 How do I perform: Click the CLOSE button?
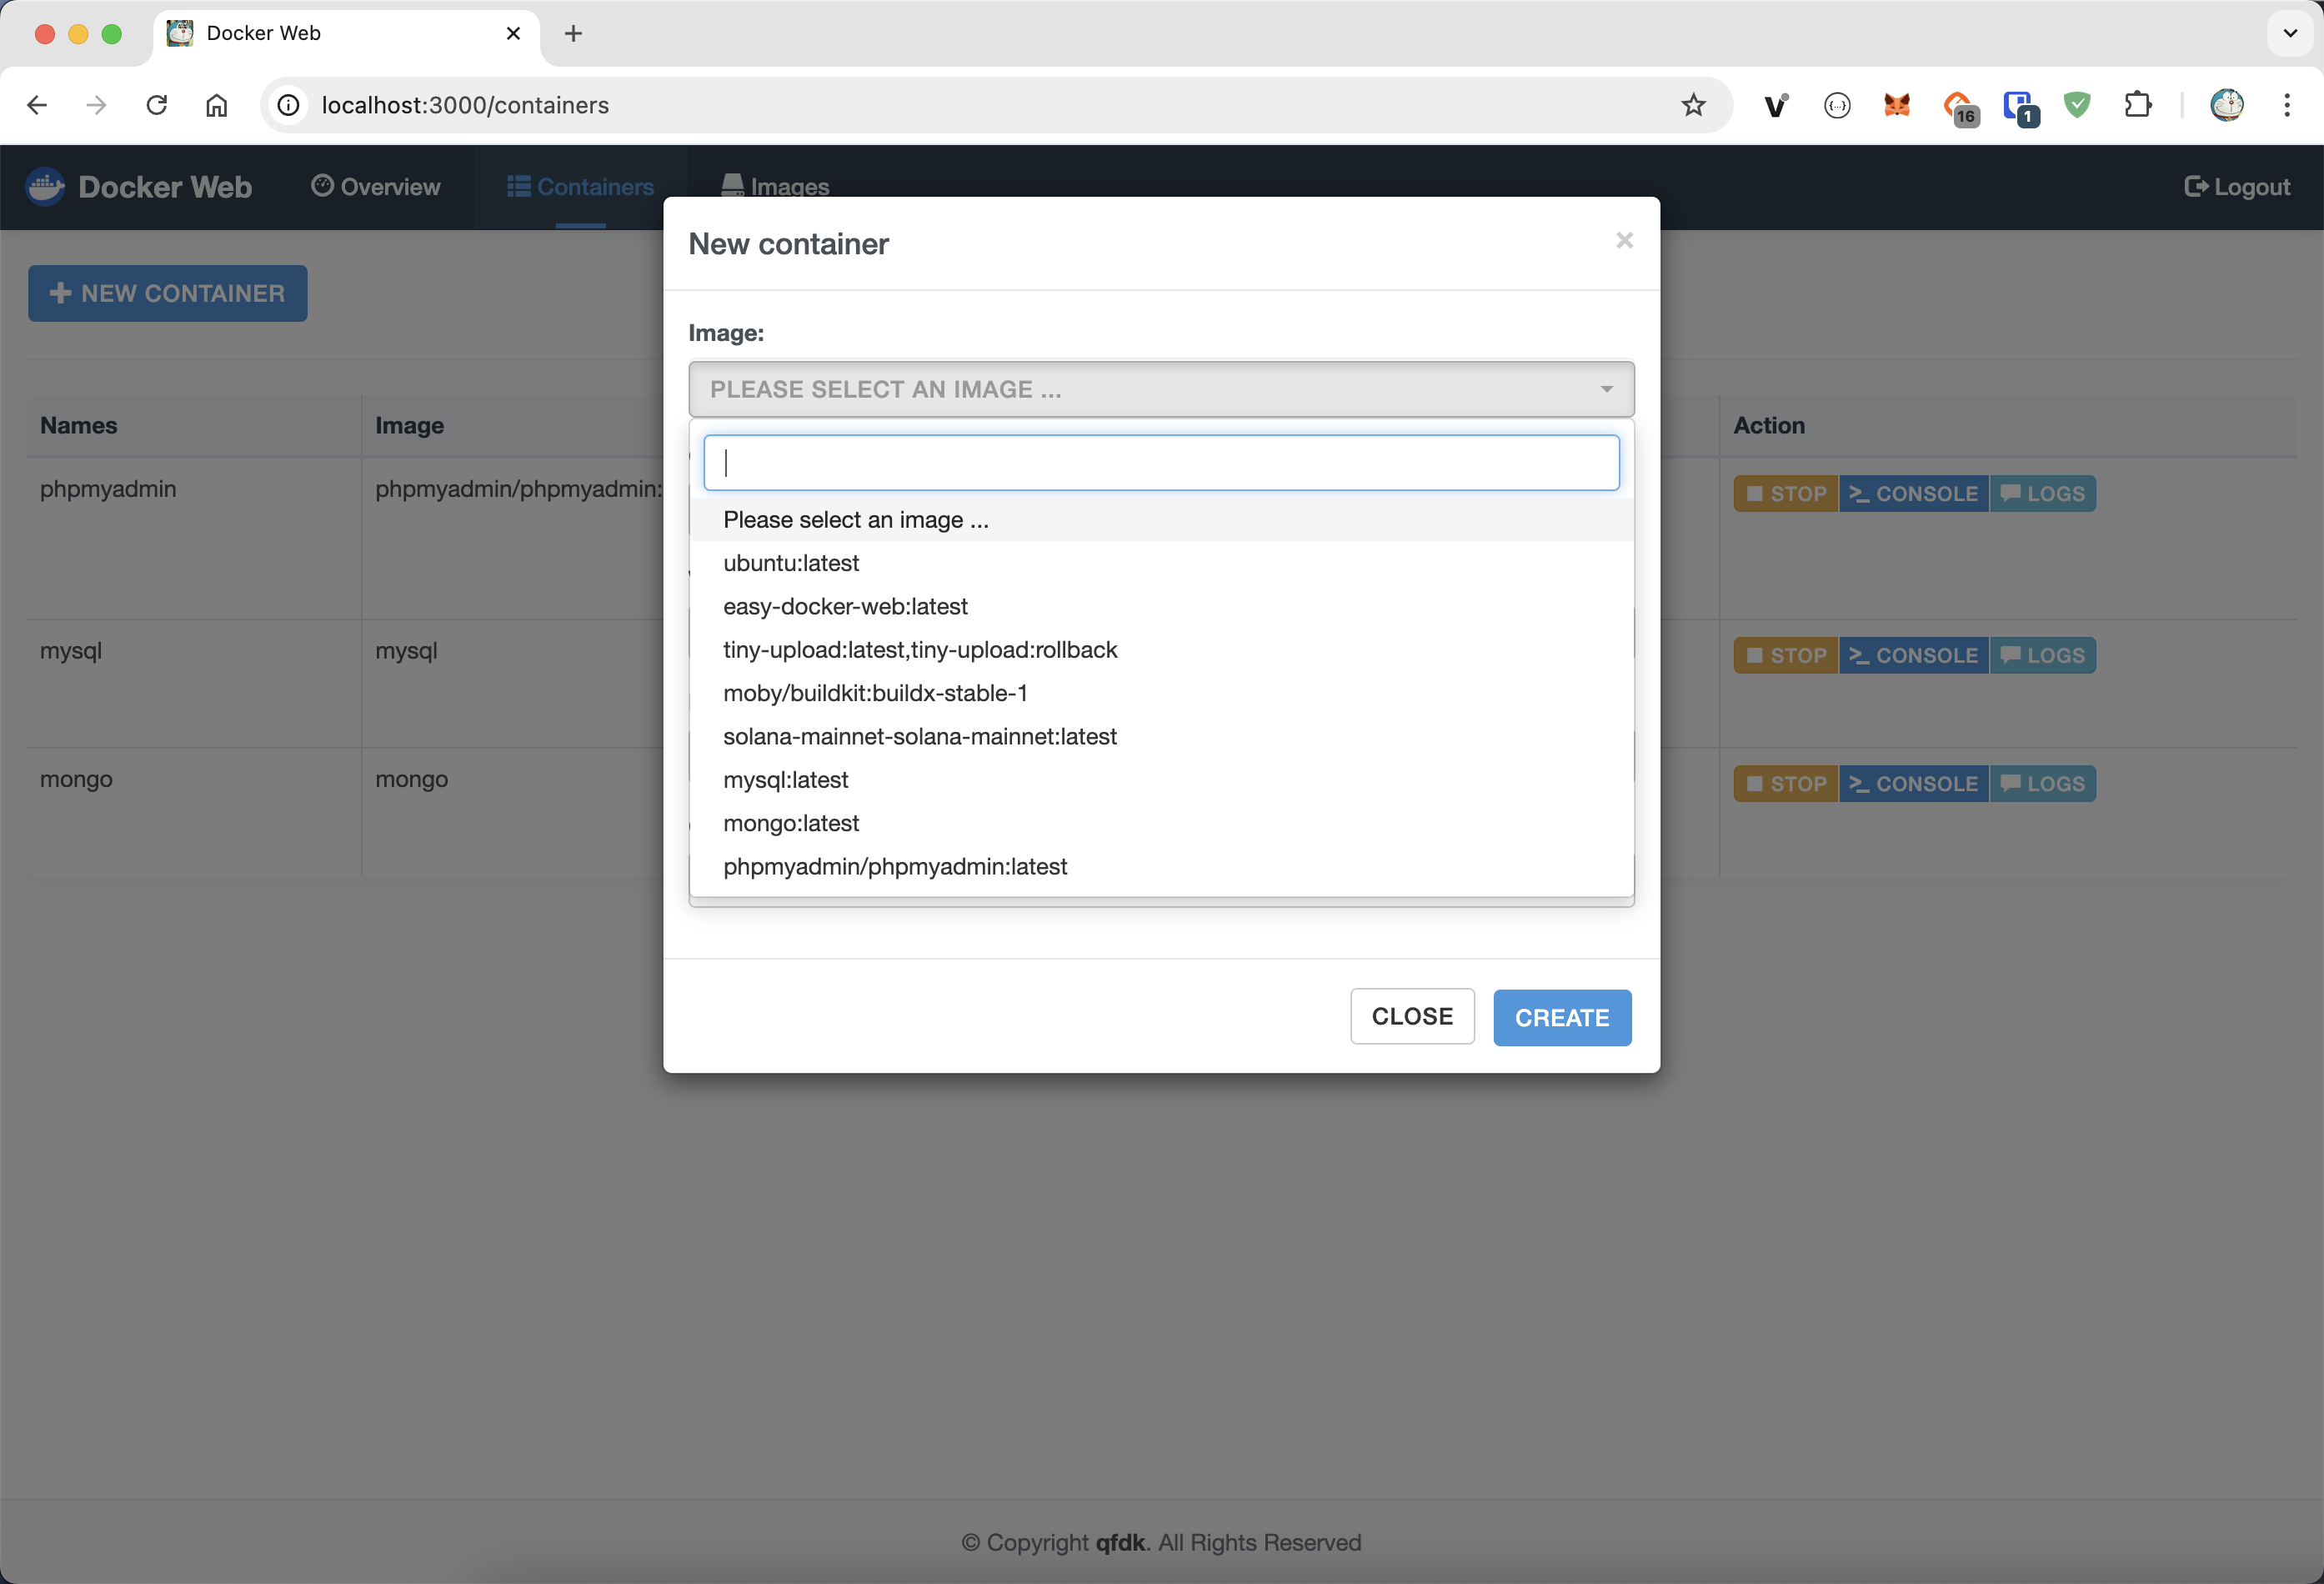pos(1411,1017)
